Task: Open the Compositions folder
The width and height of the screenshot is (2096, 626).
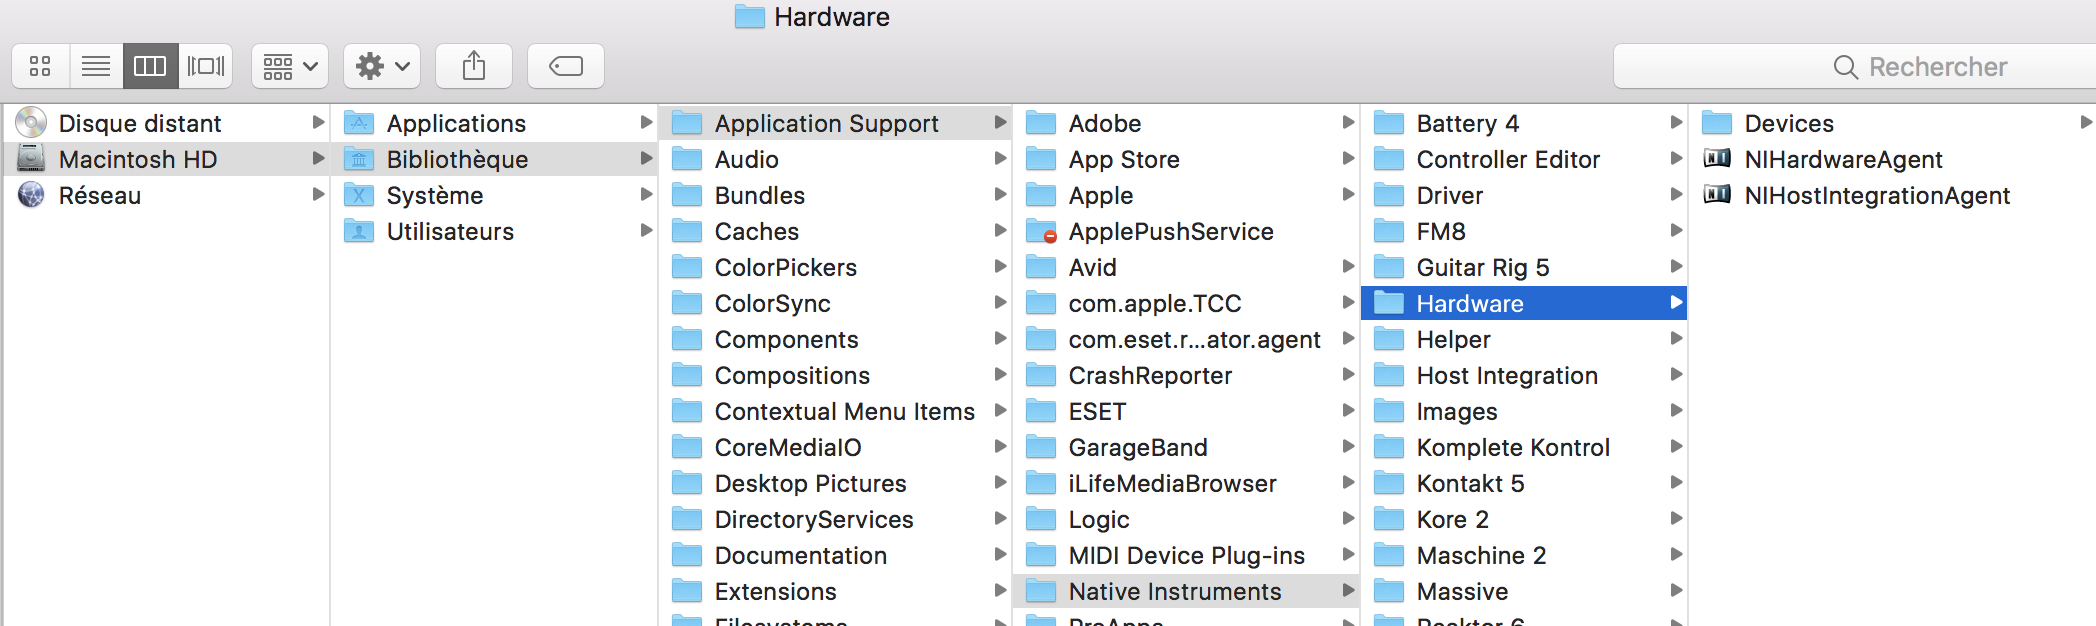Action: pyautogui.click(x=836, y=375)
